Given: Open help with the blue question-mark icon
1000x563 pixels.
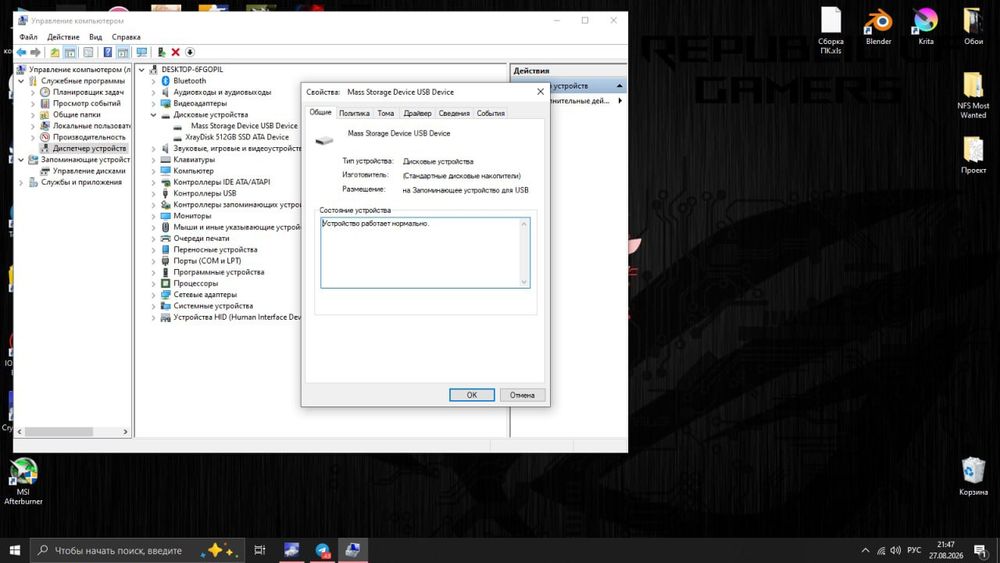Looking at the screenshot, I should 108,52.
